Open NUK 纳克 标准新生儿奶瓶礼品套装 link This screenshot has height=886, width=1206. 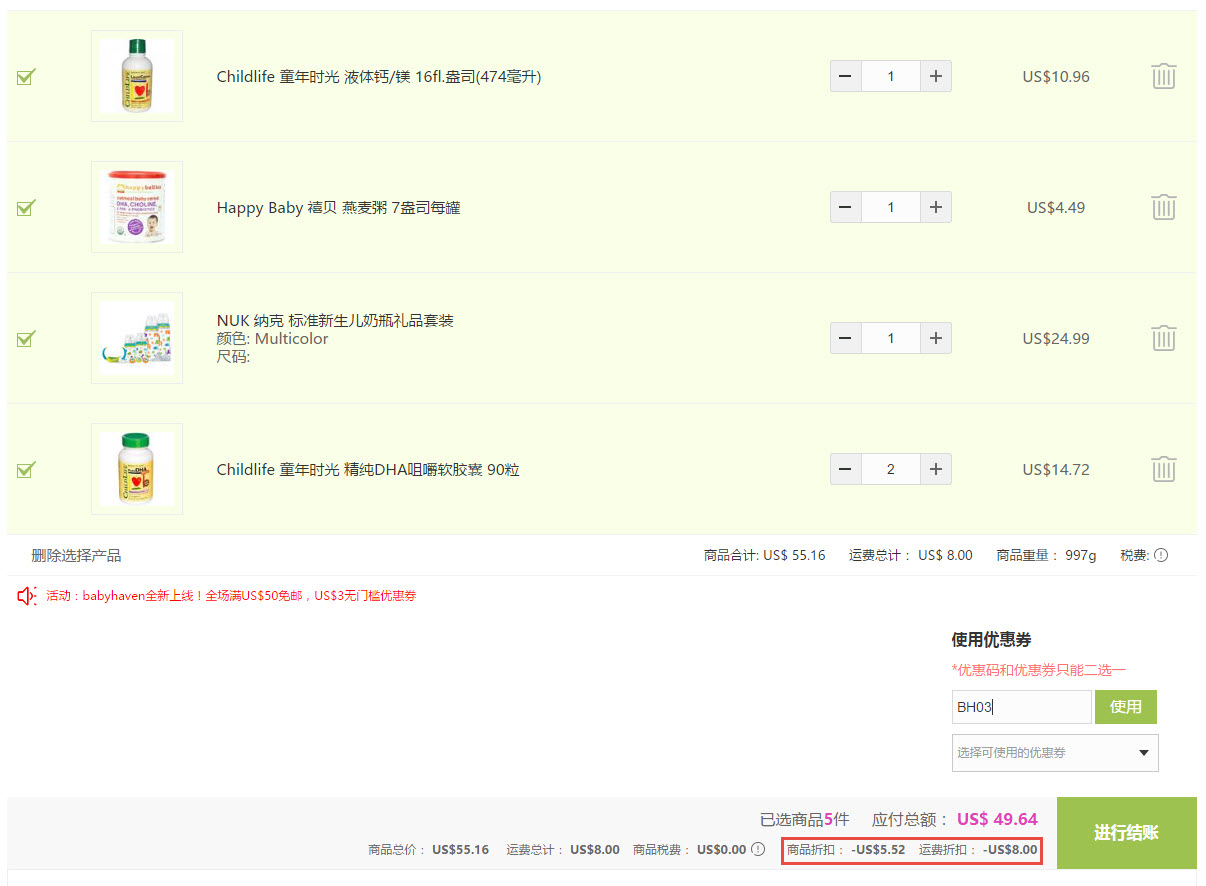click(x=335, y=321)
